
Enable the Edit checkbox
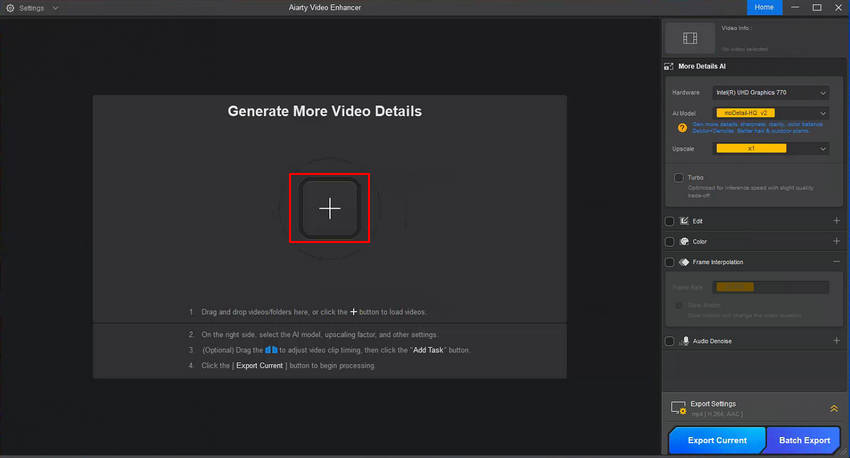click(x=669, y=221)
